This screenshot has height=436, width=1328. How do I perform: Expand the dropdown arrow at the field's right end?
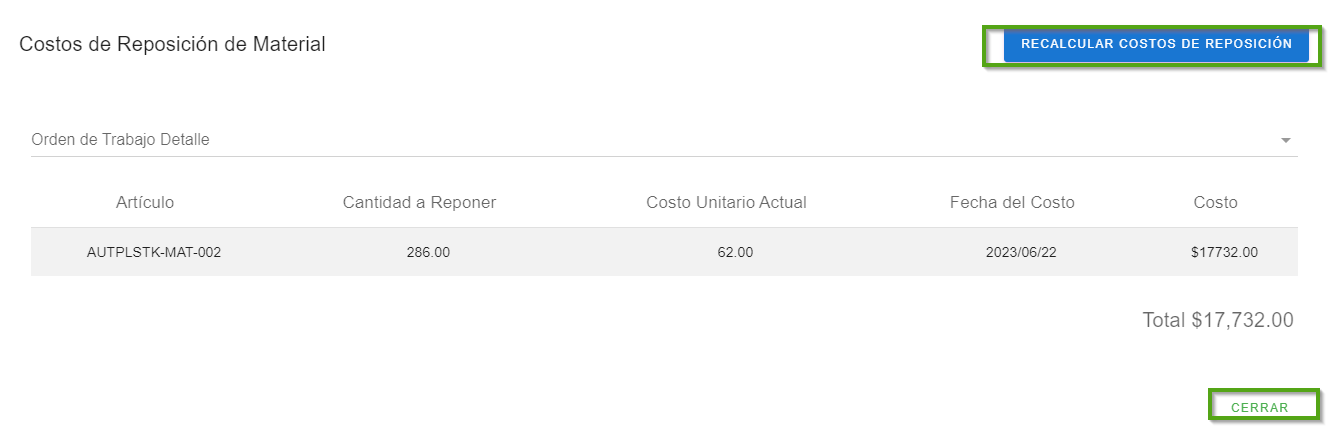[1286, 140]
